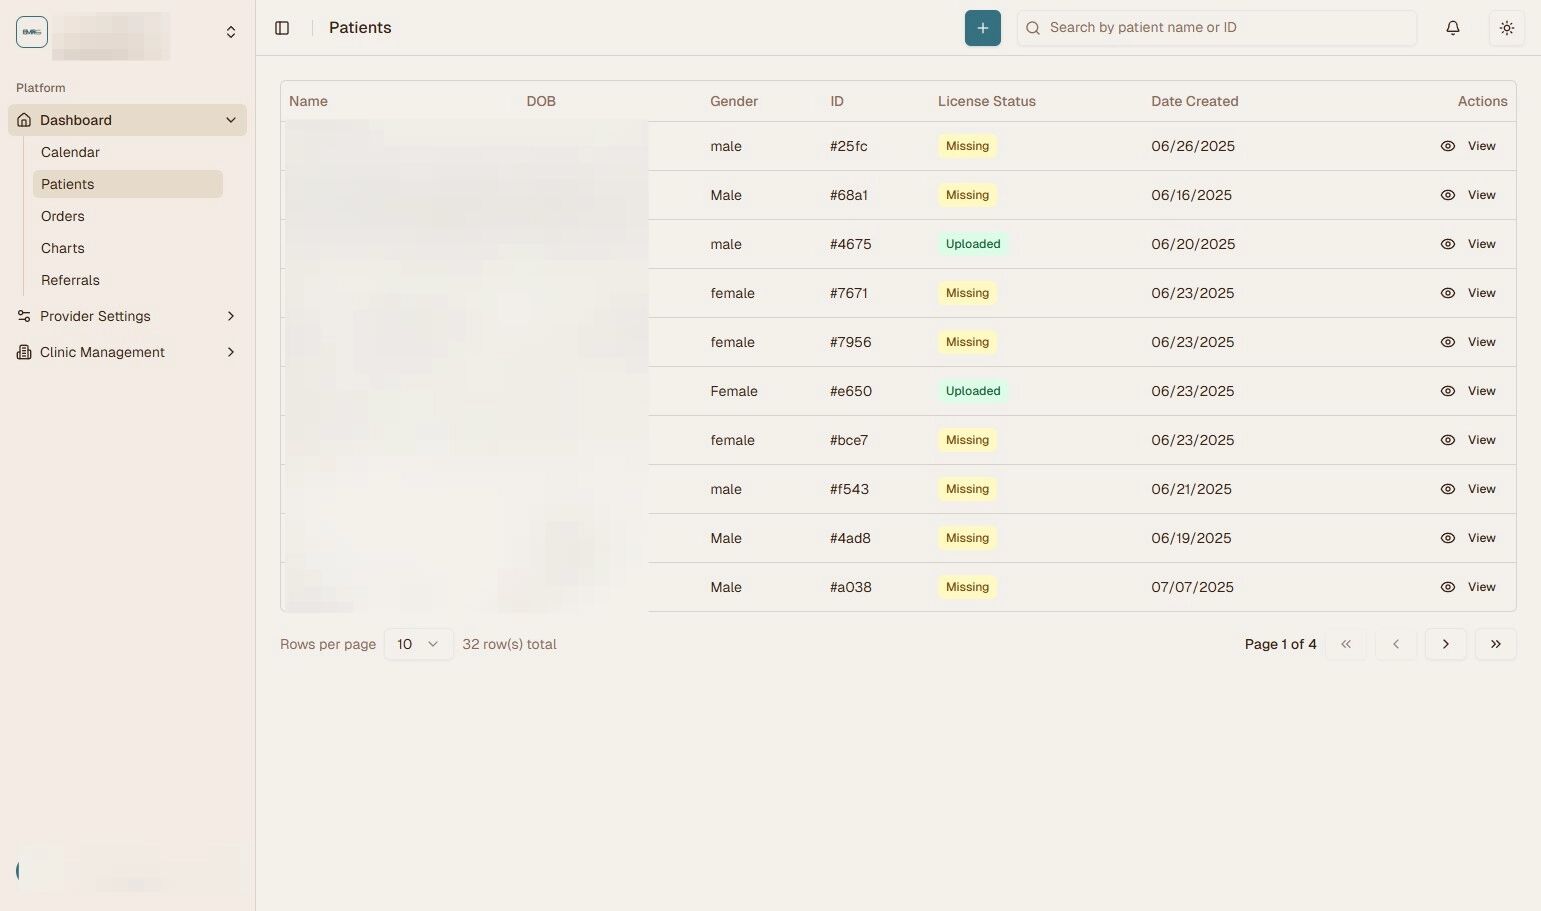Open the Orders page
Screen dimensions: 1541x911
[128, 216]
